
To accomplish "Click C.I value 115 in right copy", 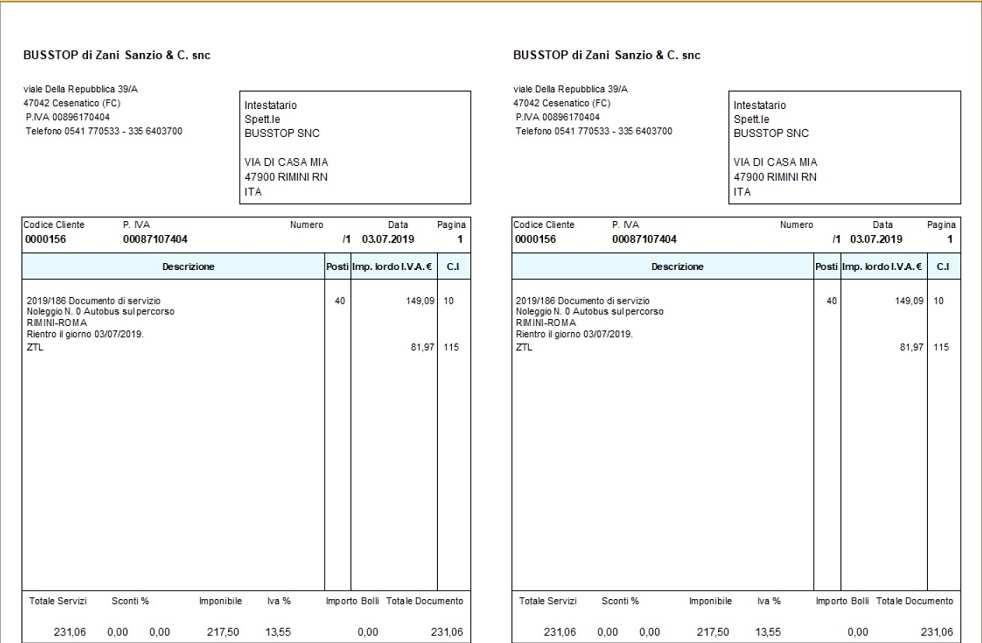I will [941, 347].
